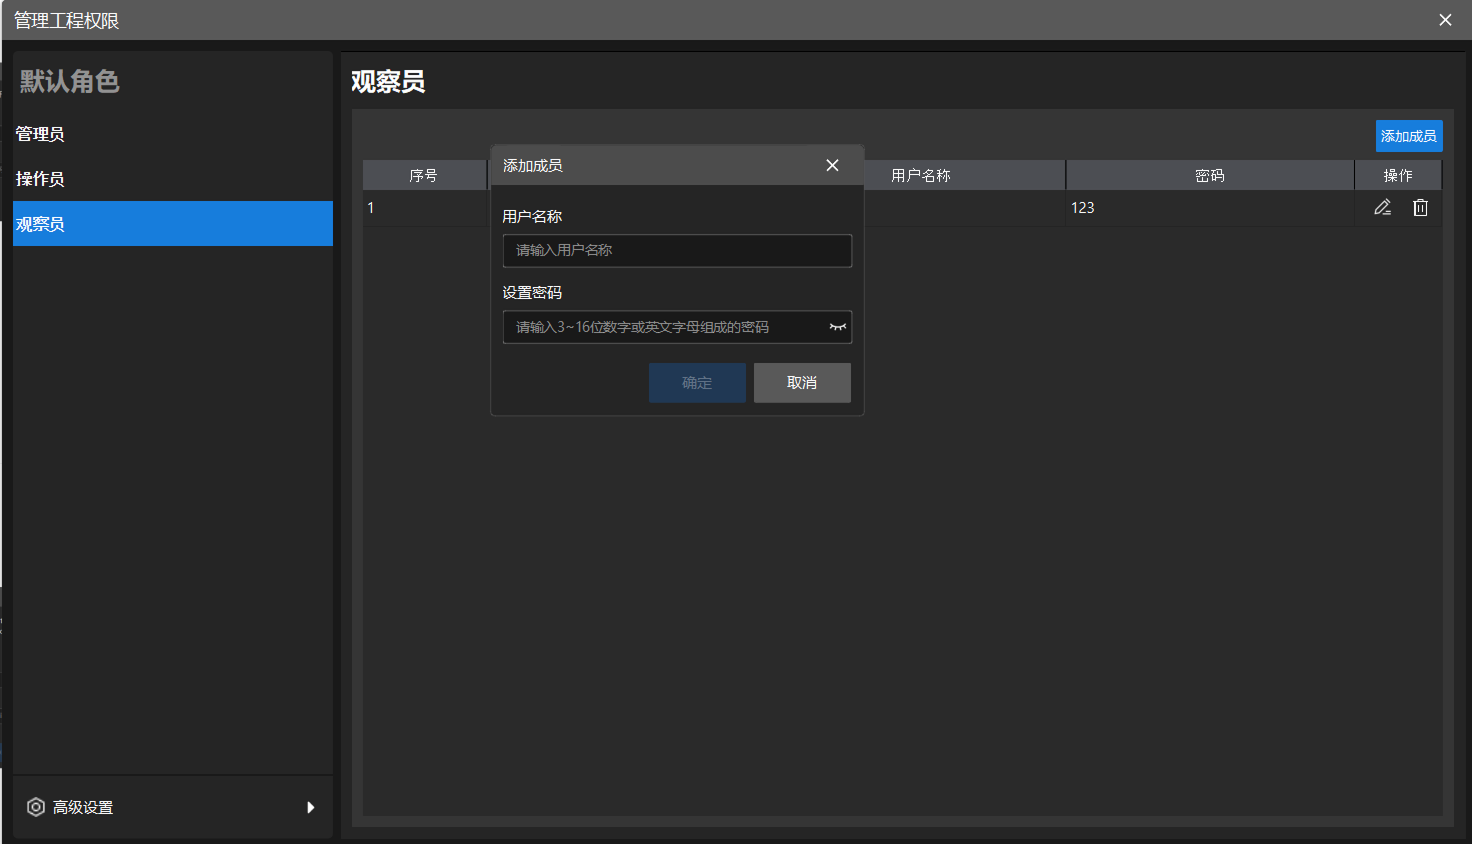Click the 密码 column header
The image size is (1472, 844).
[1210, 174]
